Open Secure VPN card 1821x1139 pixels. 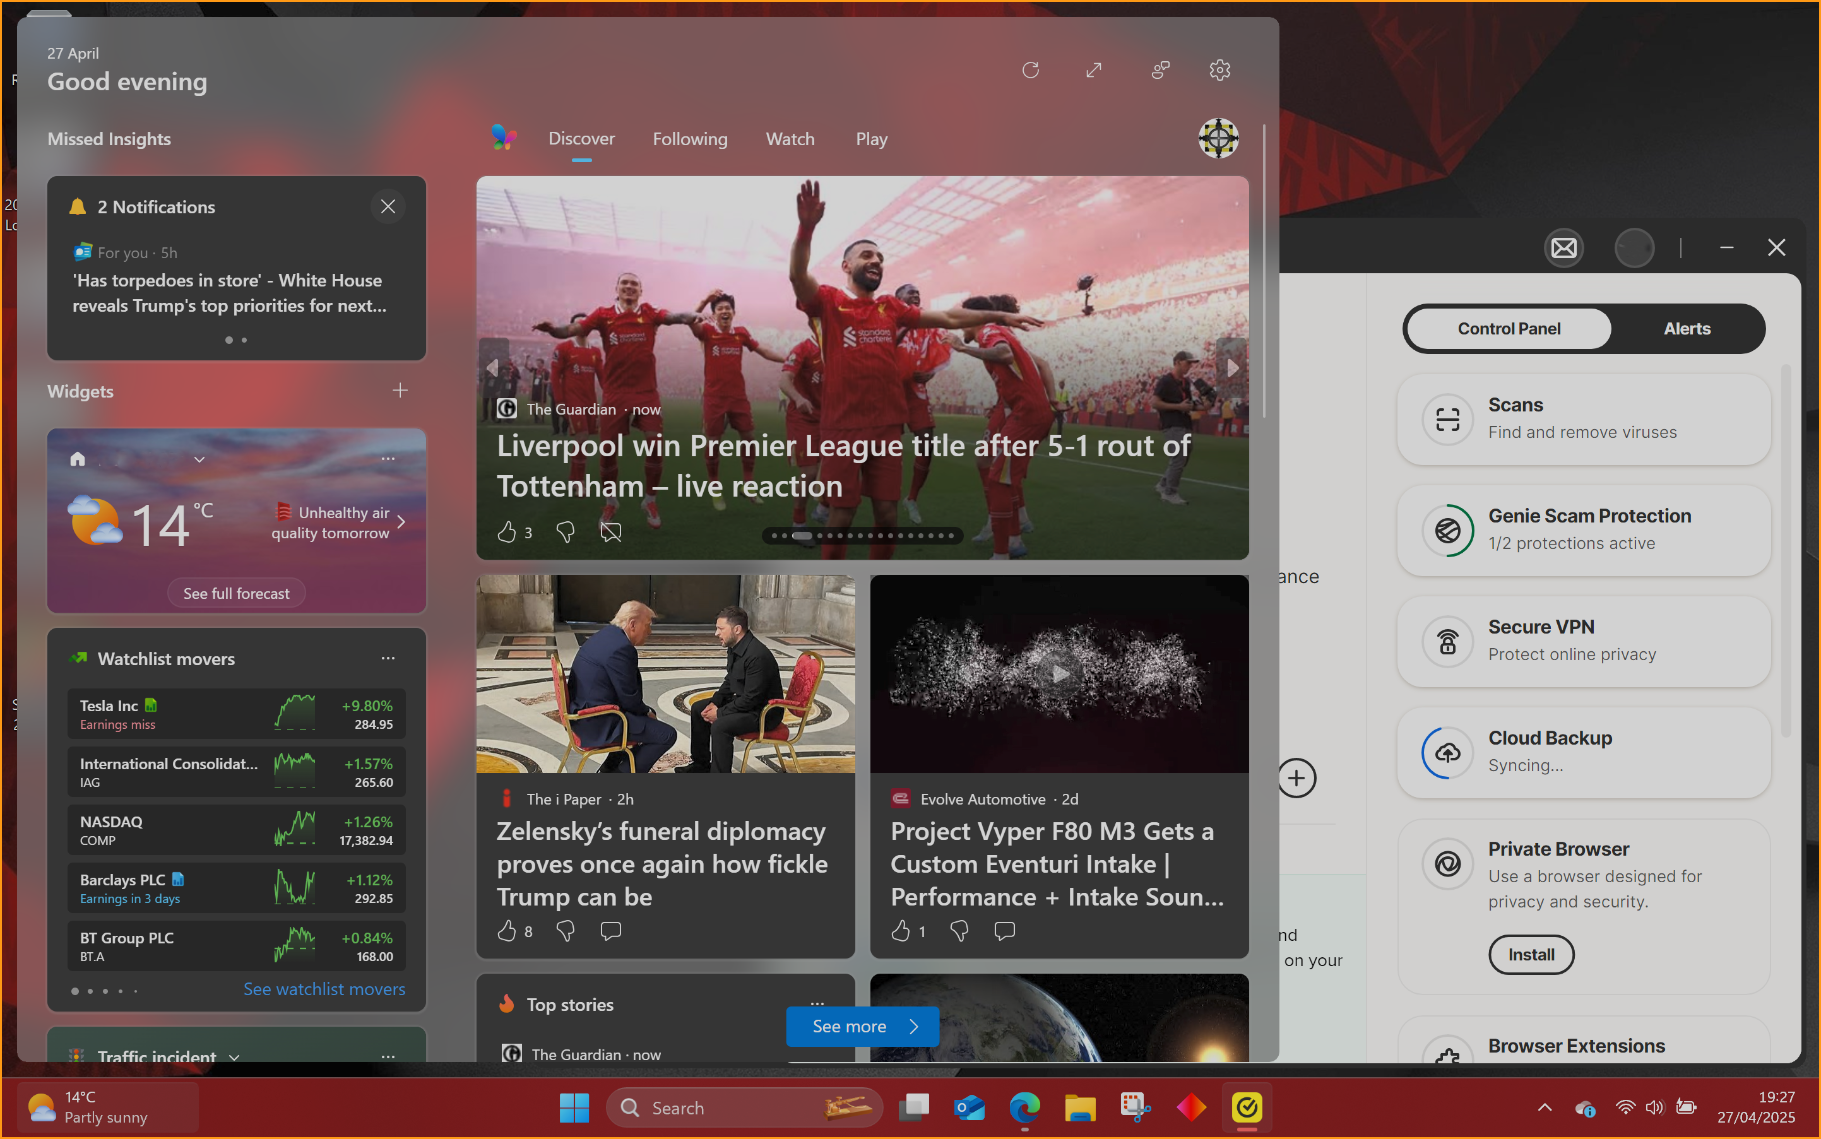pyautogui.click(x=1583, y=641)
